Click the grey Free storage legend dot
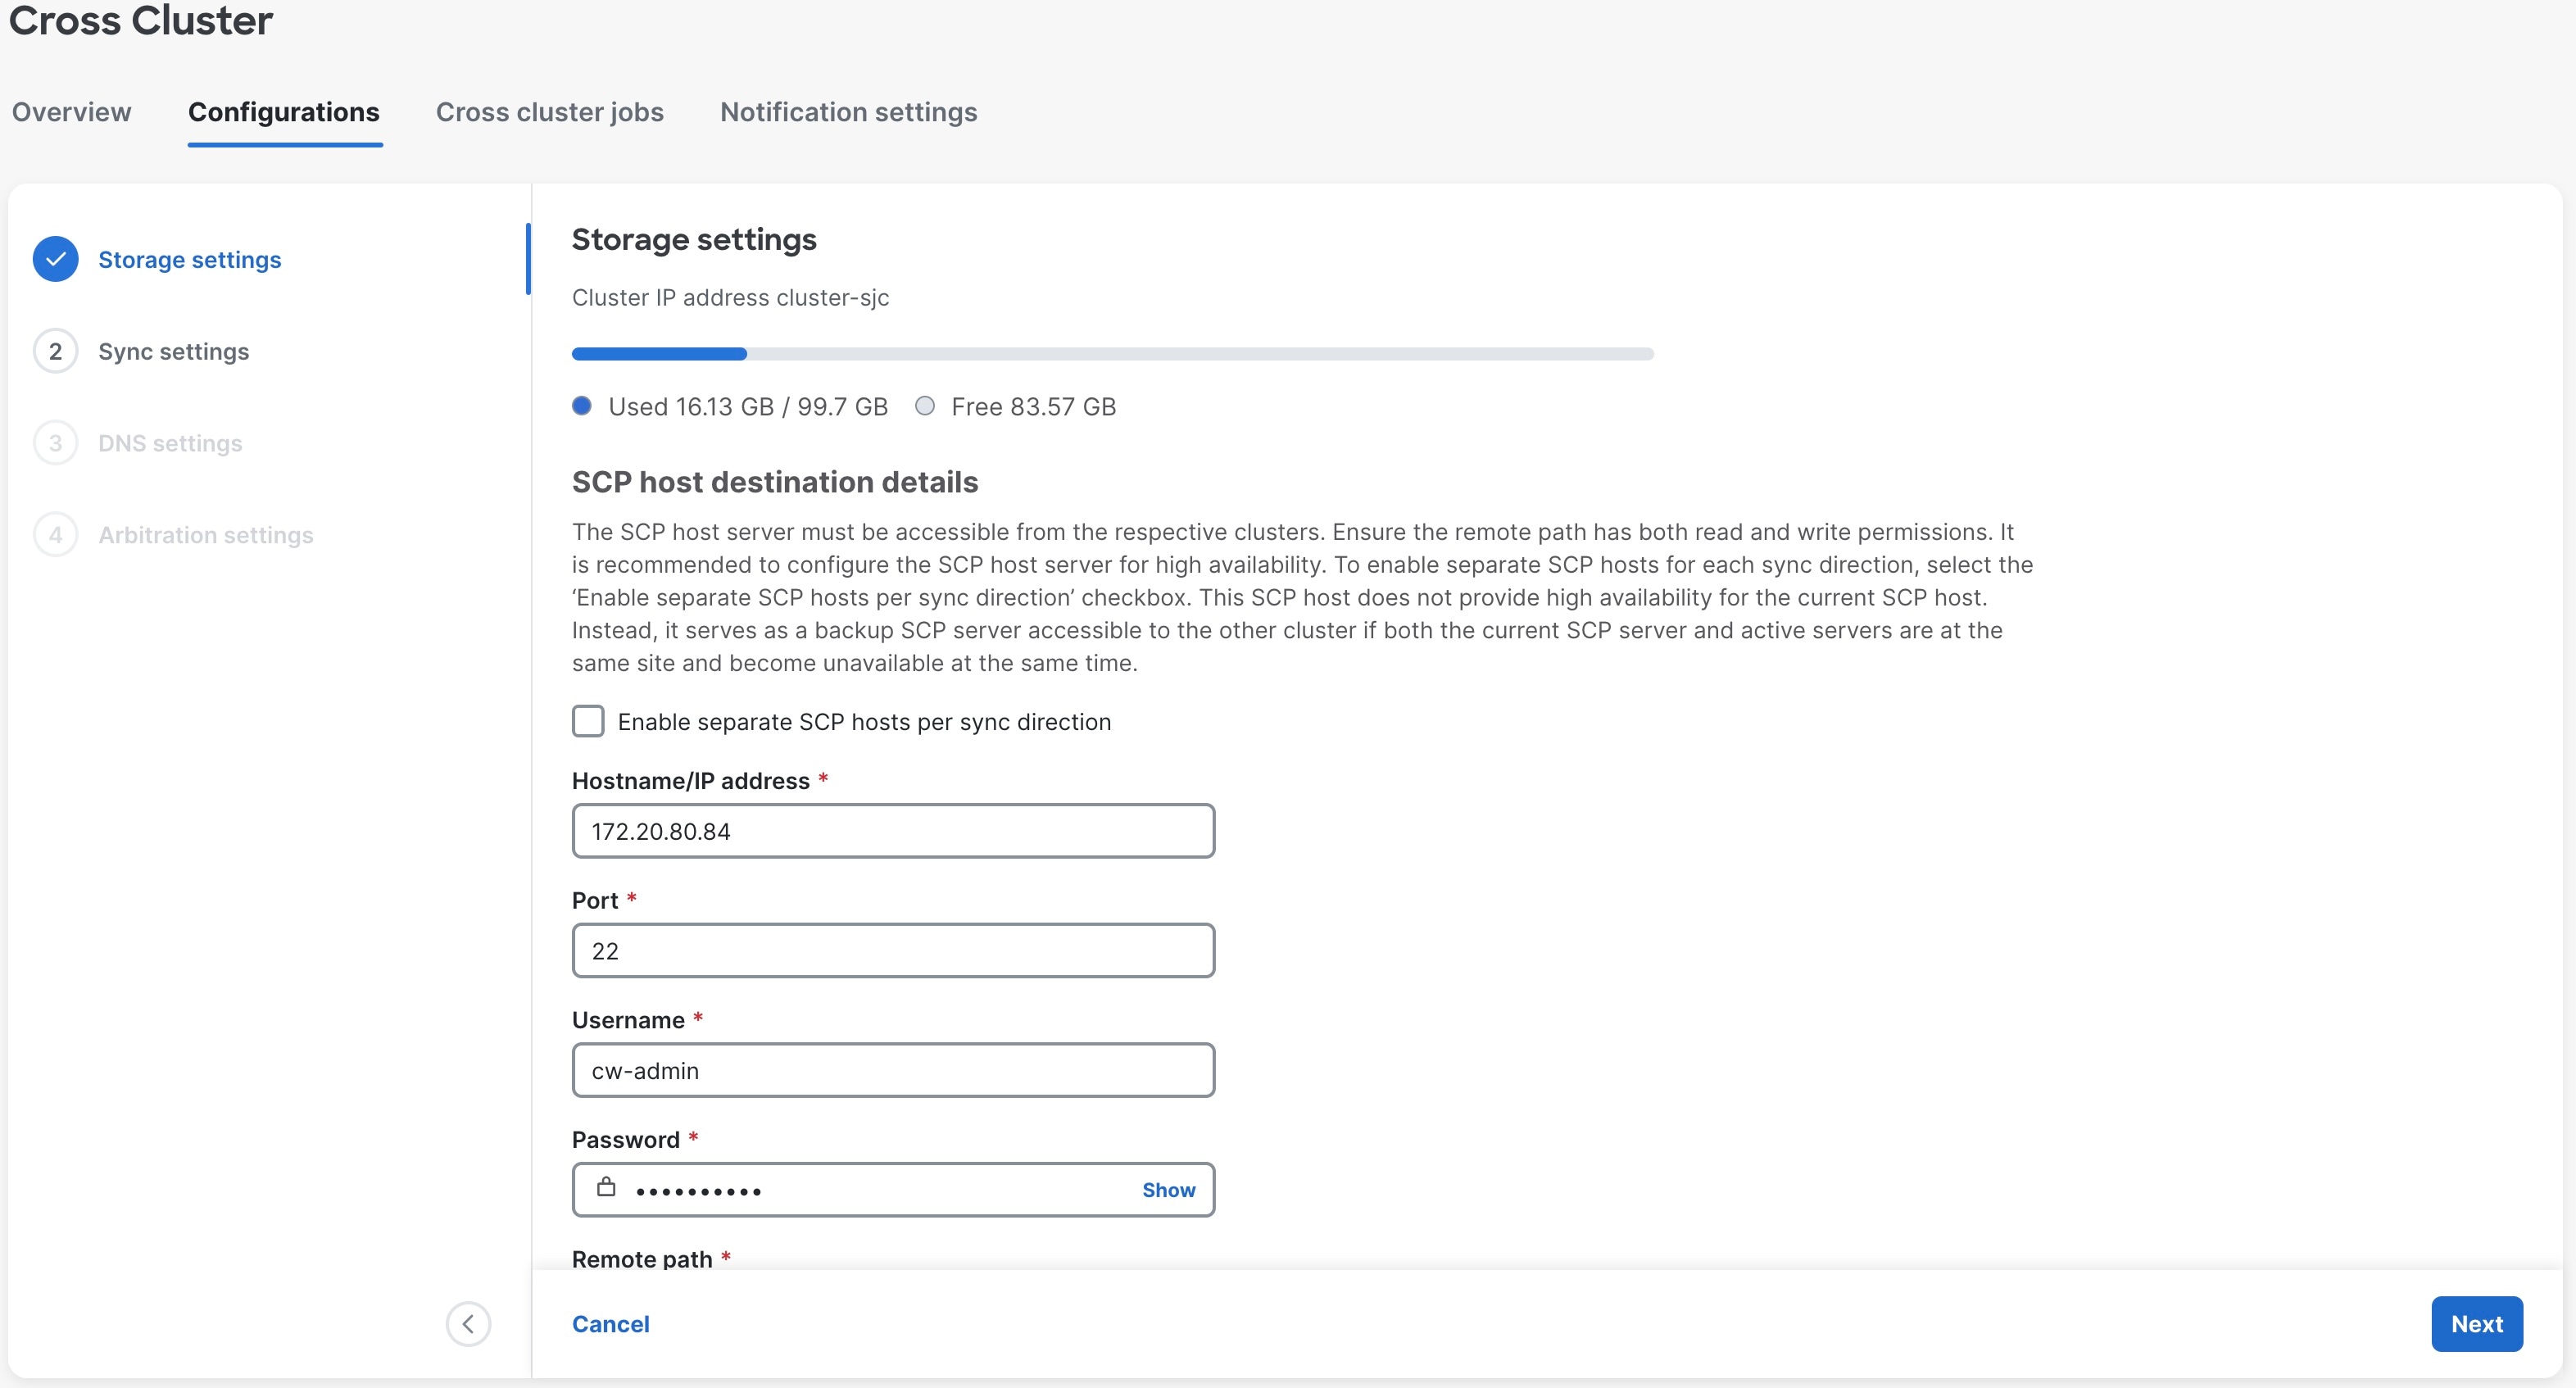 tap(925, 406)
